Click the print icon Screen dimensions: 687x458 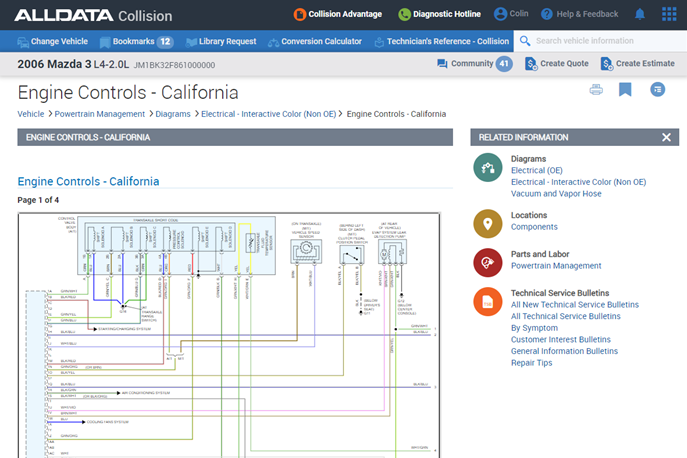596,90
